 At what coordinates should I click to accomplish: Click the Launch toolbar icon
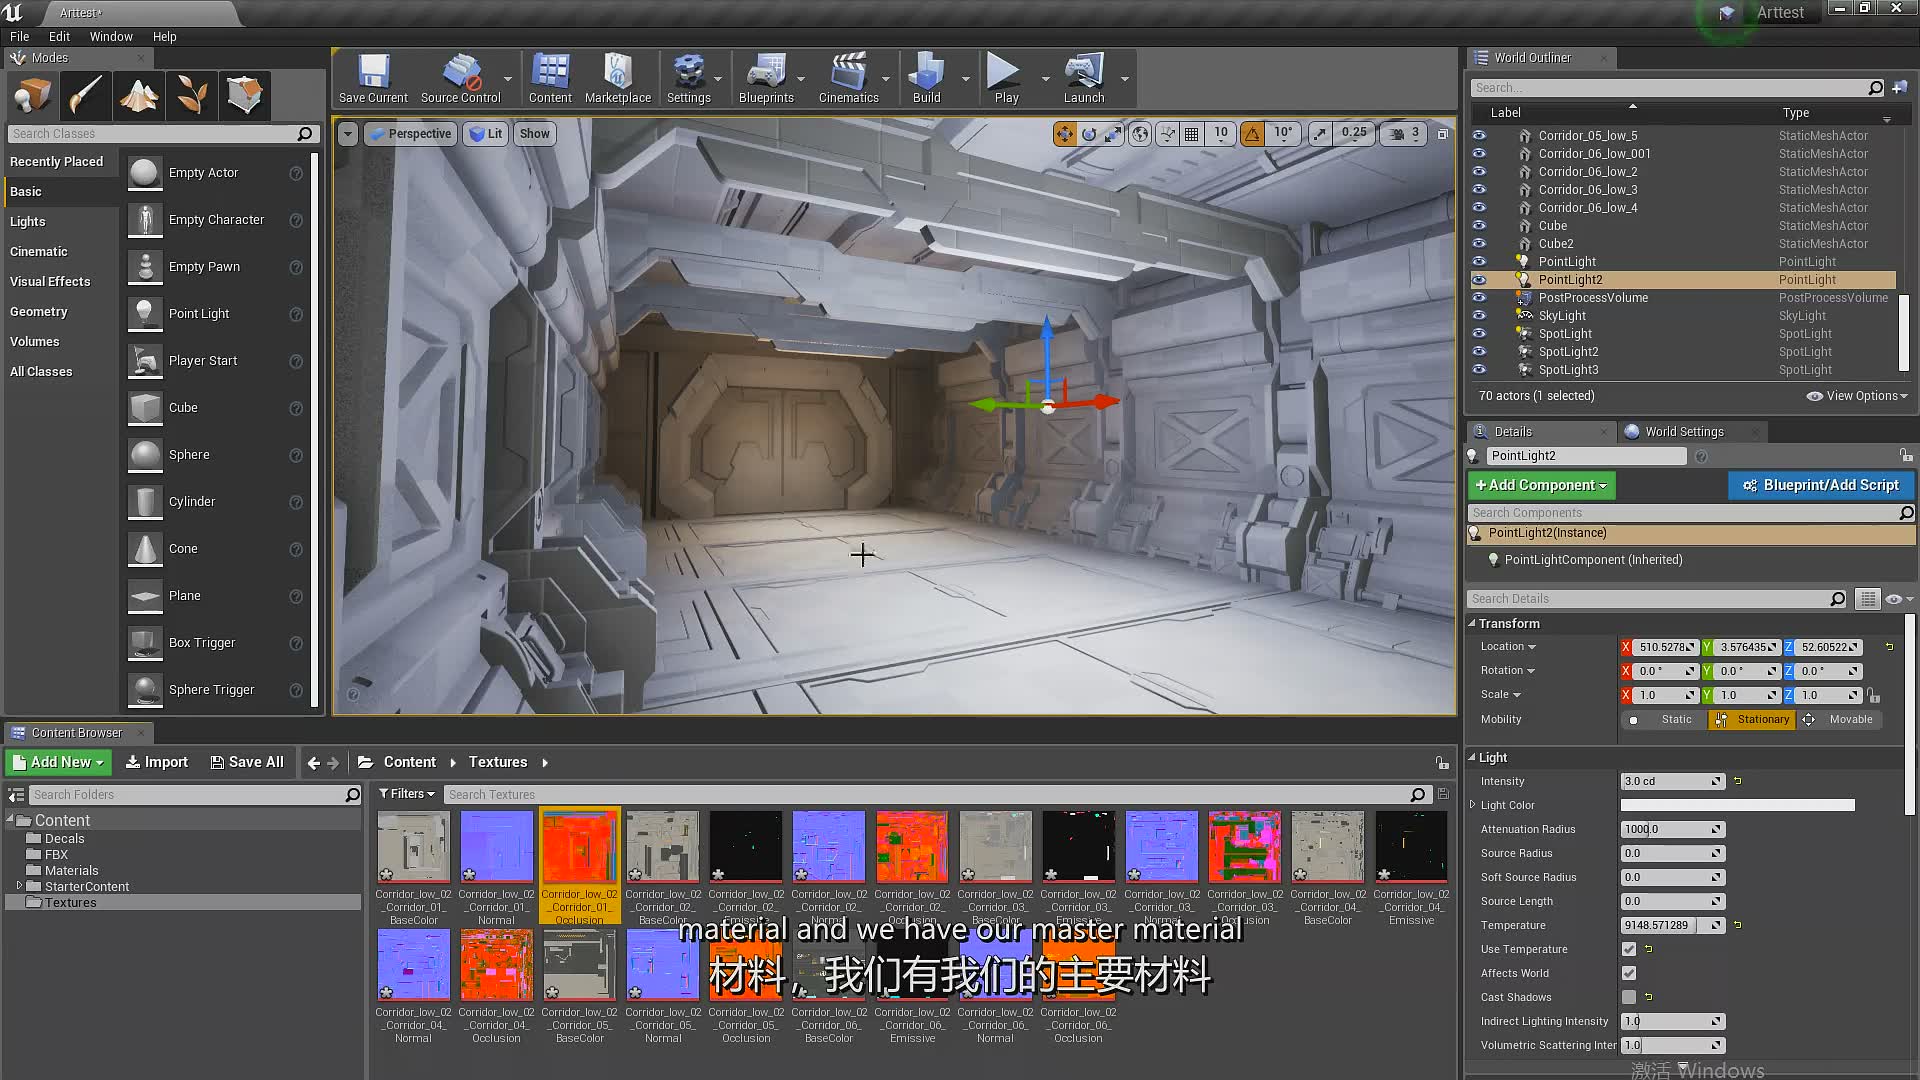[1084, 79]
